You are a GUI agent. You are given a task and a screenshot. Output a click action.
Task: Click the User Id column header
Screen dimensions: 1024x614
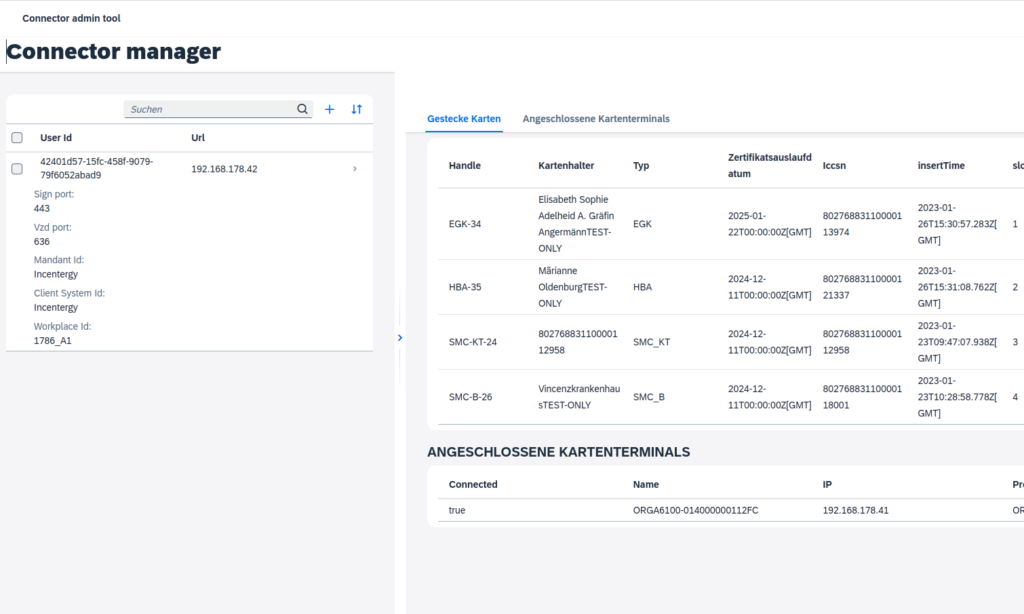(56, 138)
